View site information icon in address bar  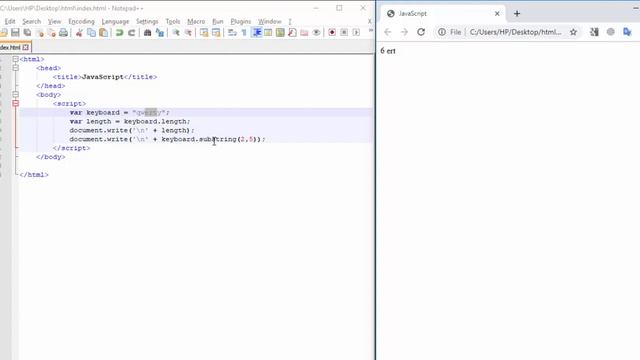tap(442, 32)
